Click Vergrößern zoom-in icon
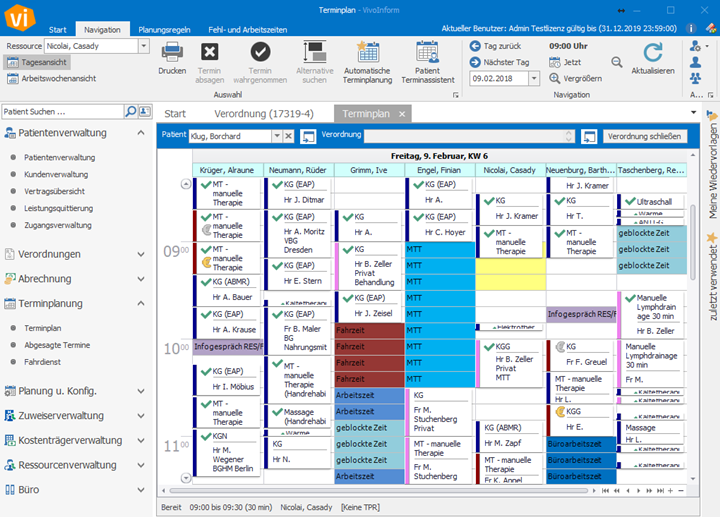720x517 pixels. (555, 79)
